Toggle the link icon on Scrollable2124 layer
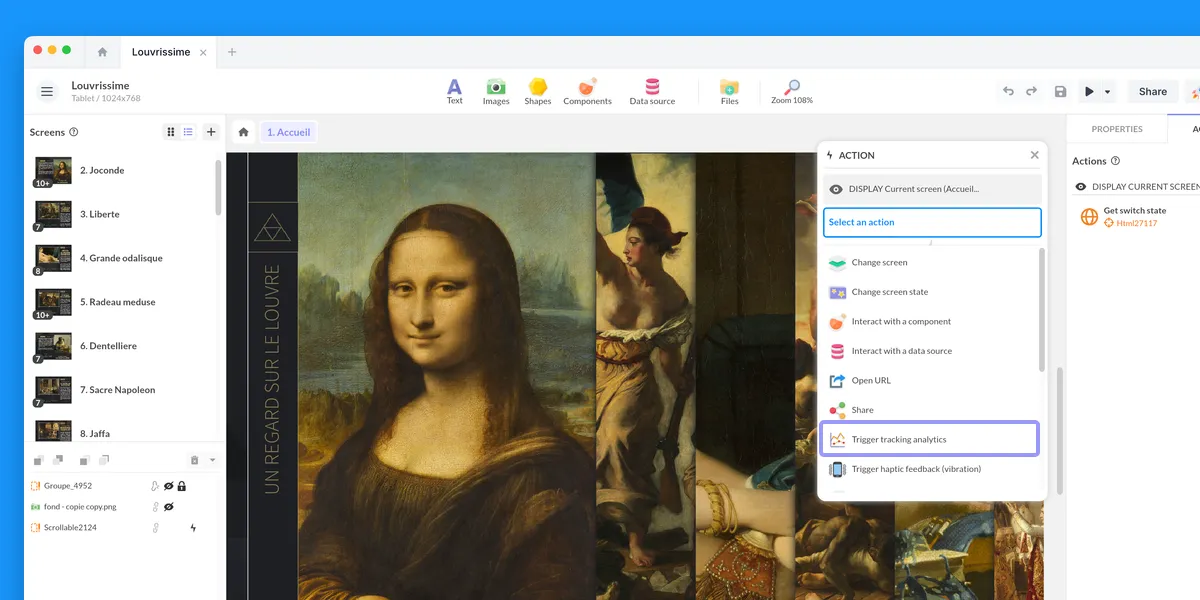Viewport: 1200px width, 600px height. (x=155, y=528)
